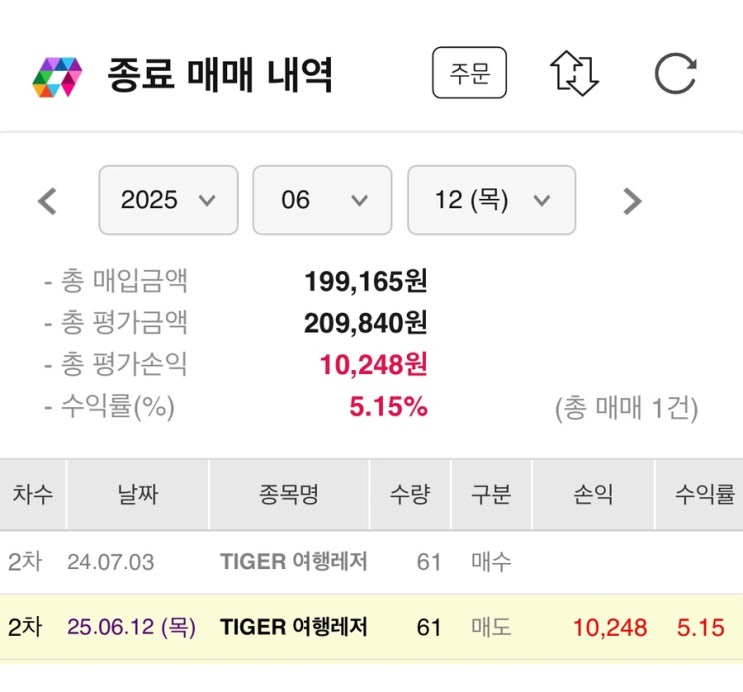
Task: Go to next date with right arrow
Action: coord(631,201)
